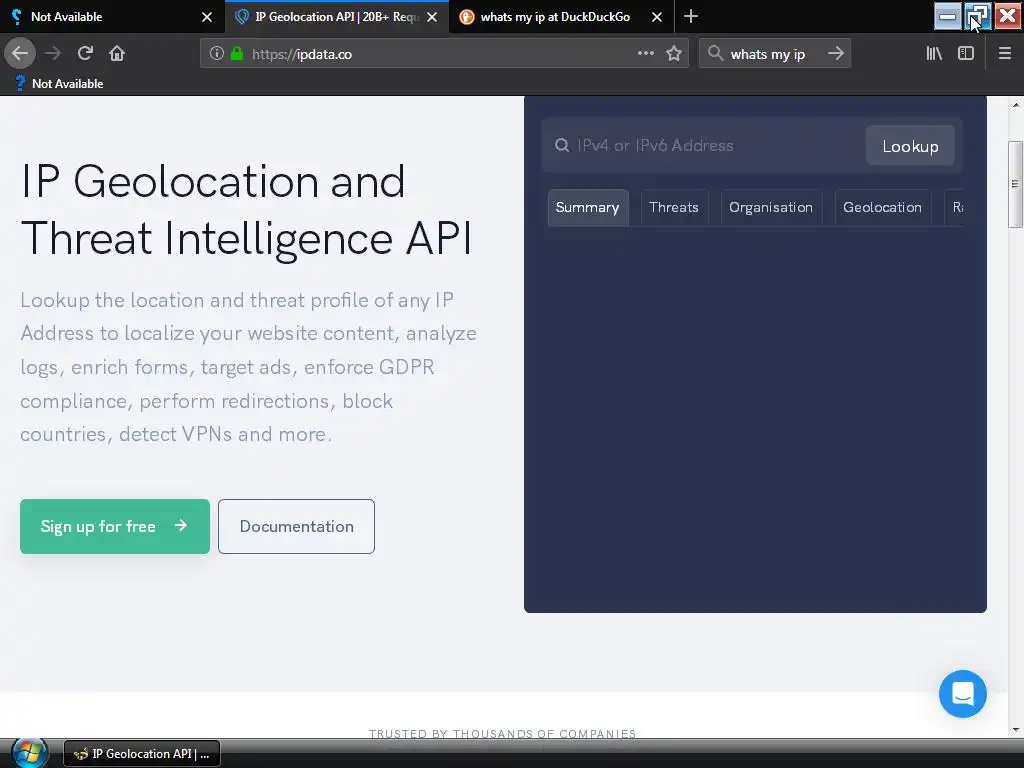The height and width of the screenshot is (768, 1024).
Task: Go back to the previous page
Action: click(x=20, y=54)
